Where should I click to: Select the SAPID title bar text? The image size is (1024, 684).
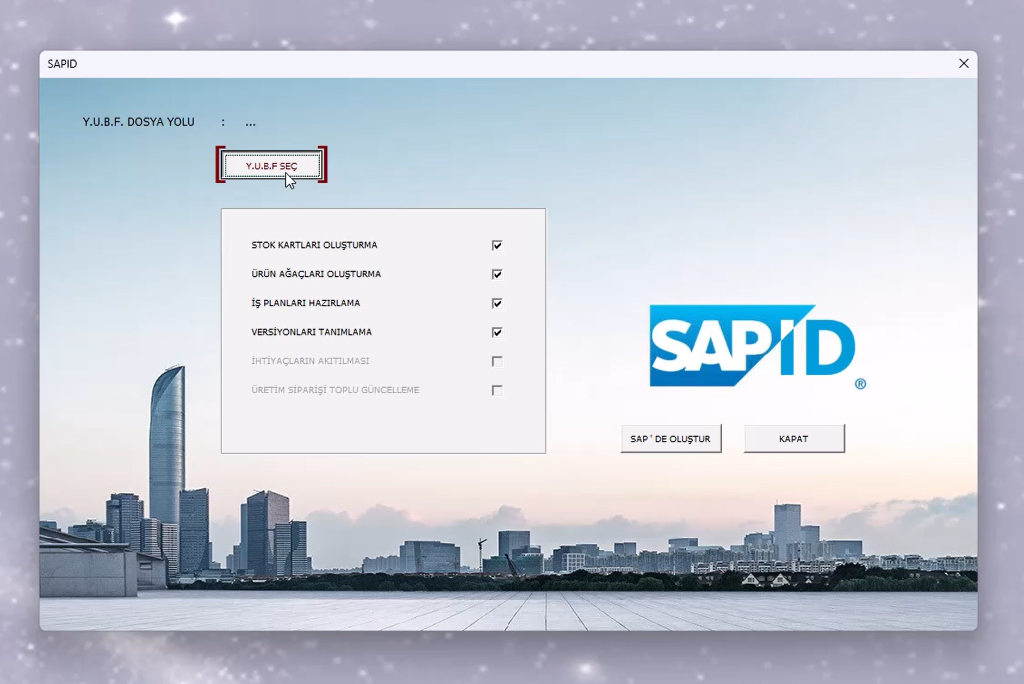click(60, 63)
